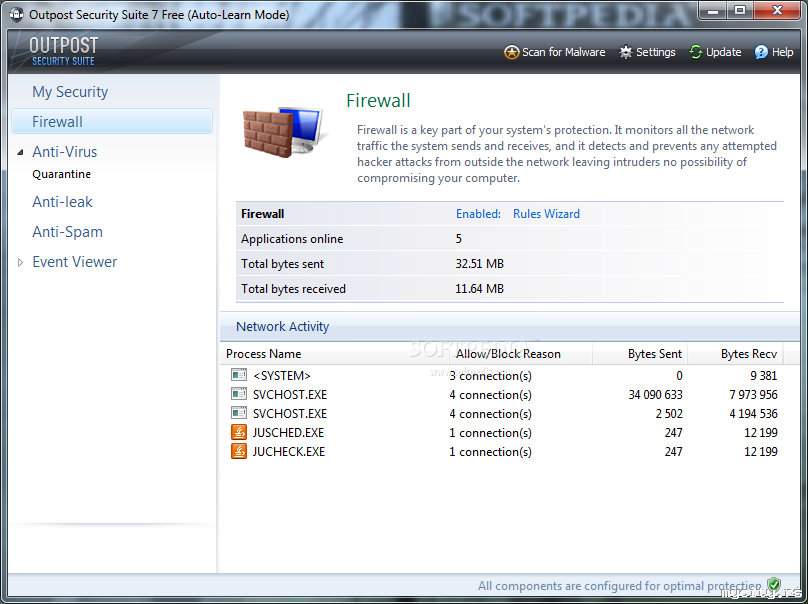Open the Rules Wizard link
The height and width of the screenshot is (604, 808).
tap(546, 214)
